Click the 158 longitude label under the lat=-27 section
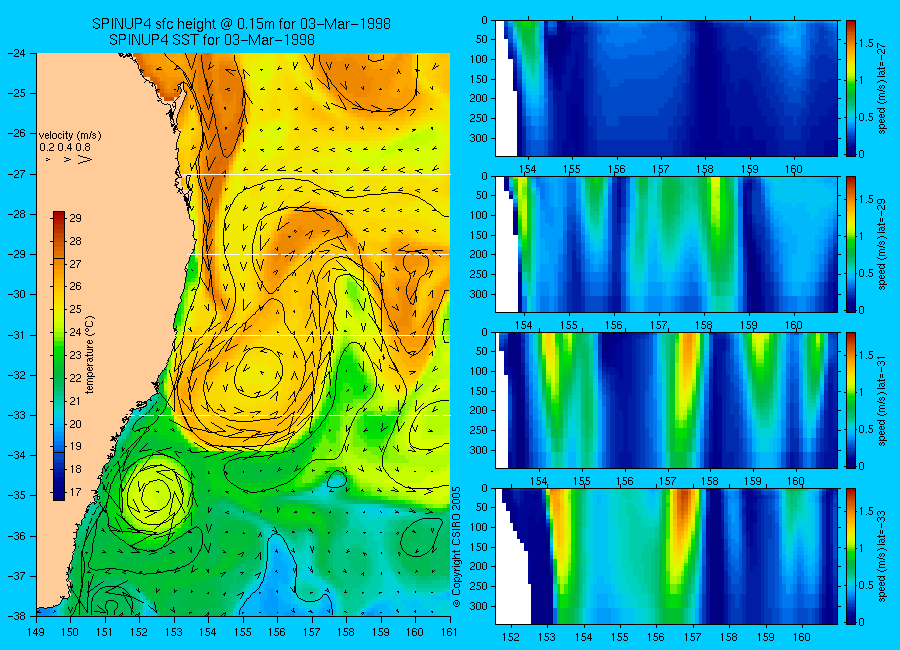 click(705, 169)
